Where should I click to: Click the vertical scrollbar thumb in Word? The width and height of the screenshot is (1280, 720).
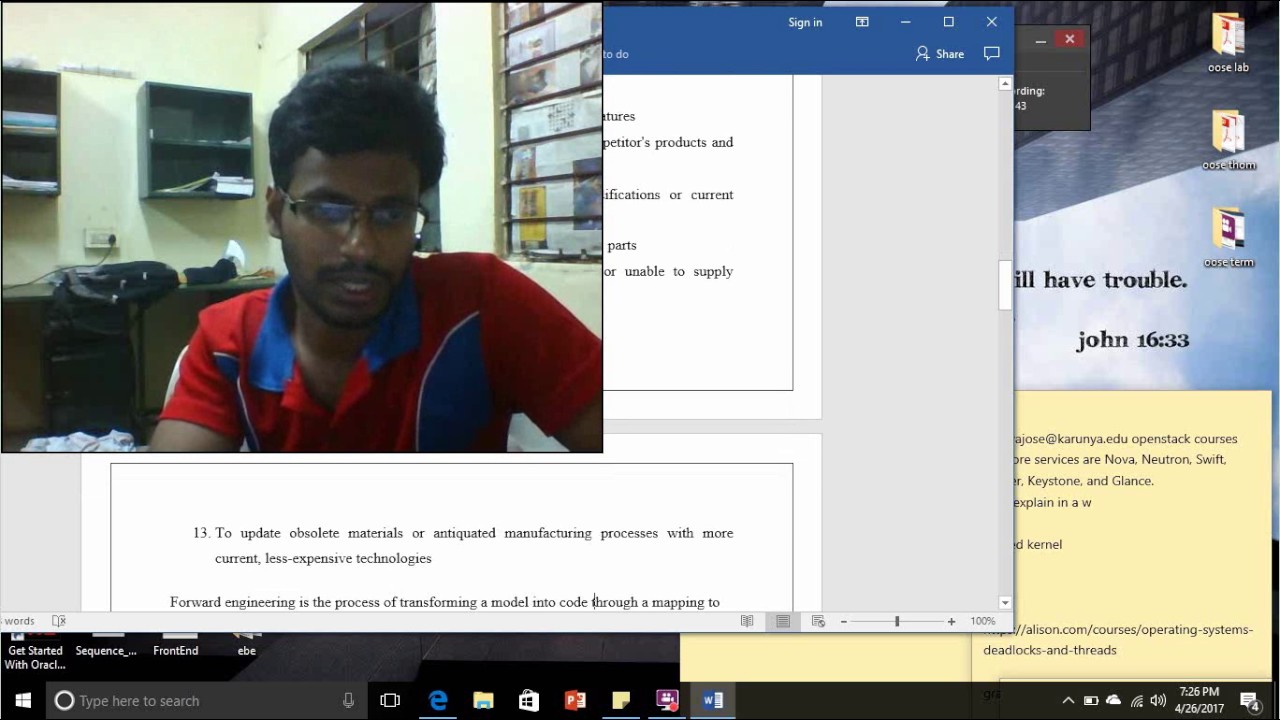click(1005, 286)
